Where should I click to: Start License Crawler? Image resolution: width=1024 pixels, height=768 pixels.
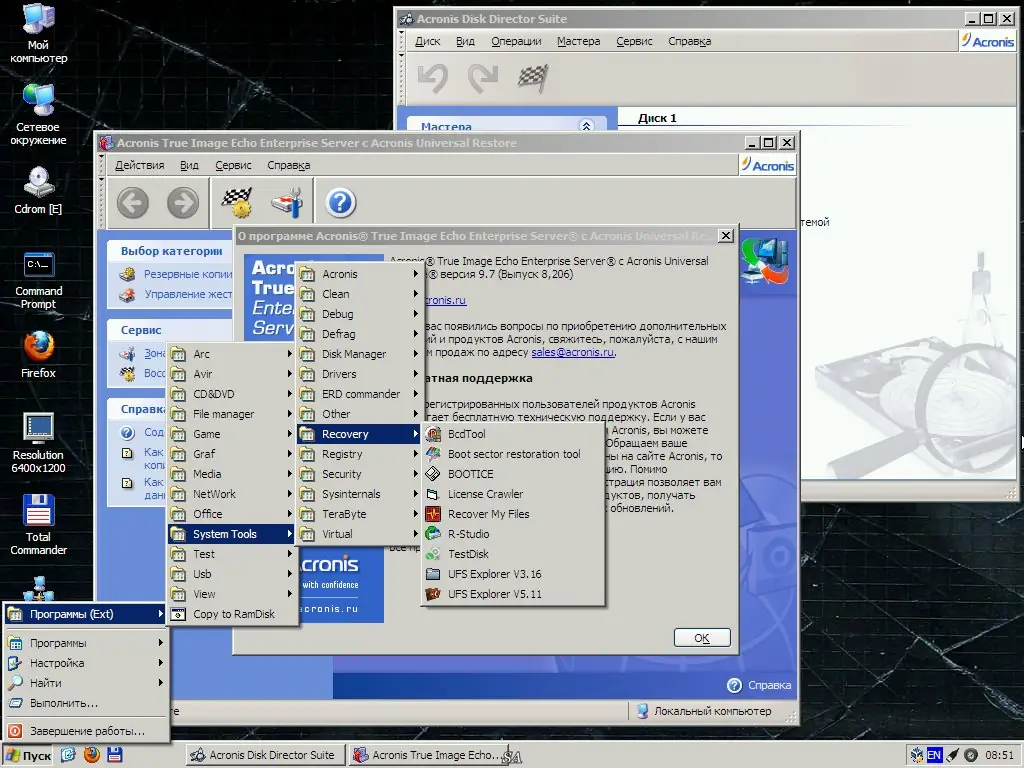(513, 494)
